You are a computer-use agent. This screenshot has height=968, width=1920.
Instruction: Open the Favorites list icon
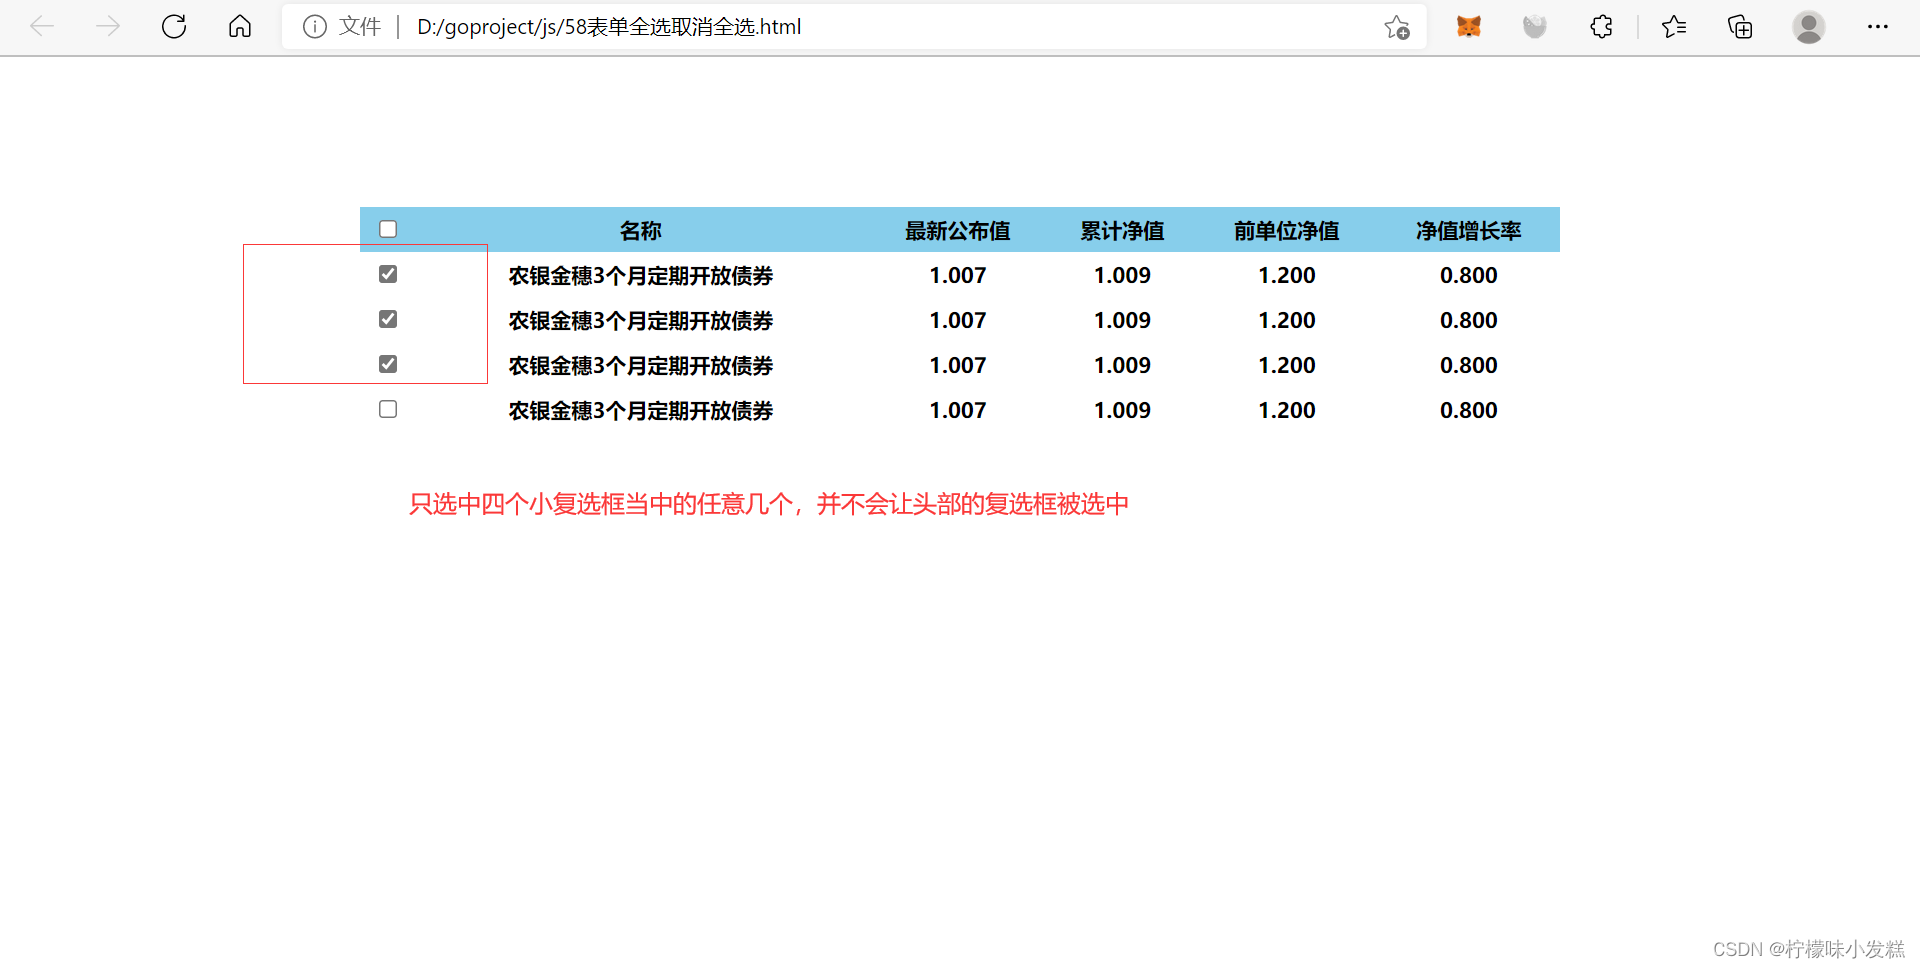click(x=1674, y=27)
